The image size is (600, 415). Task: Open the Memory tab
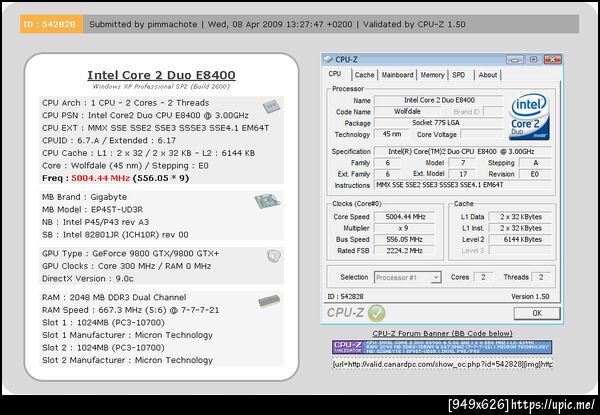coord(432,75)
